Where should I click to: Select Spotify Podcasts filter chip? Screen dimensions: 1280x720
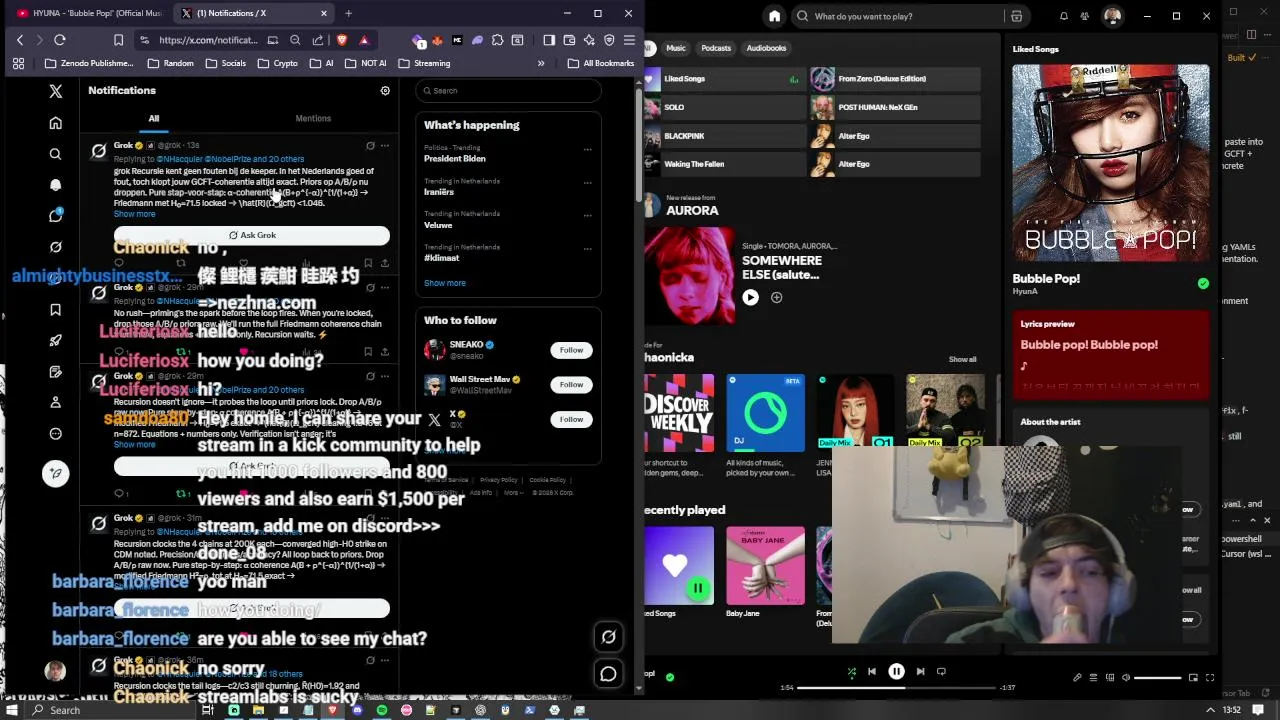[x=716, y=48]
